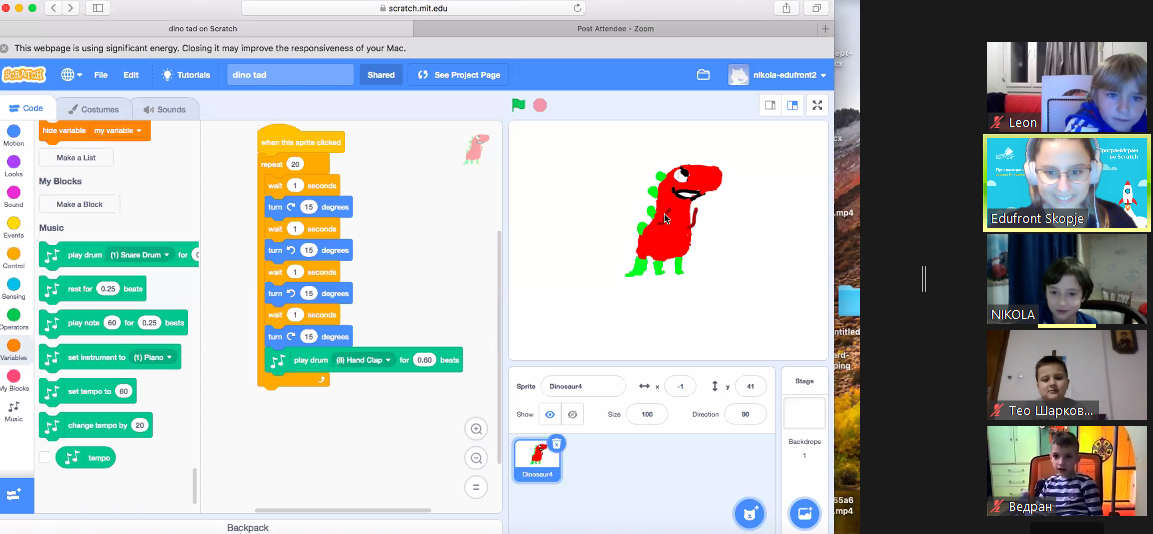This screenshot has height=534, width=1153.
Task: Switch to the Costumes tab
Action: coord(93,109)
